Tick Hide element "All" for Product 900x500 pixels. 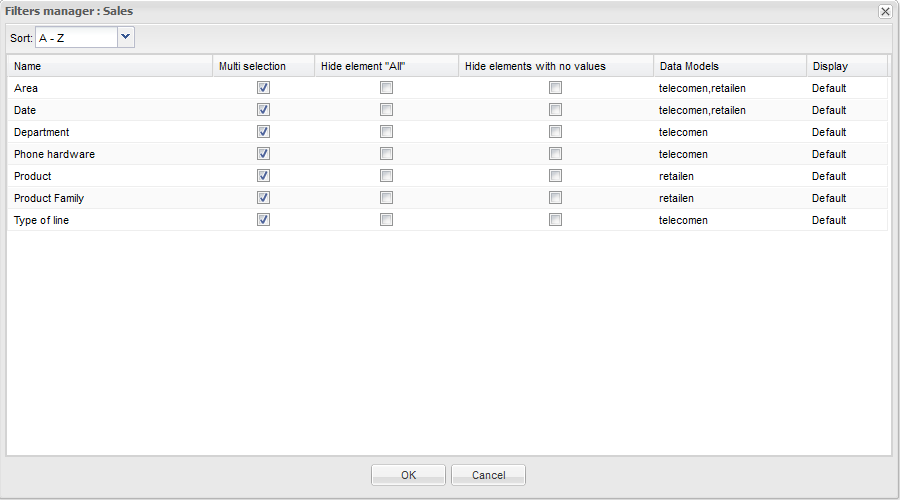[386, 176]
